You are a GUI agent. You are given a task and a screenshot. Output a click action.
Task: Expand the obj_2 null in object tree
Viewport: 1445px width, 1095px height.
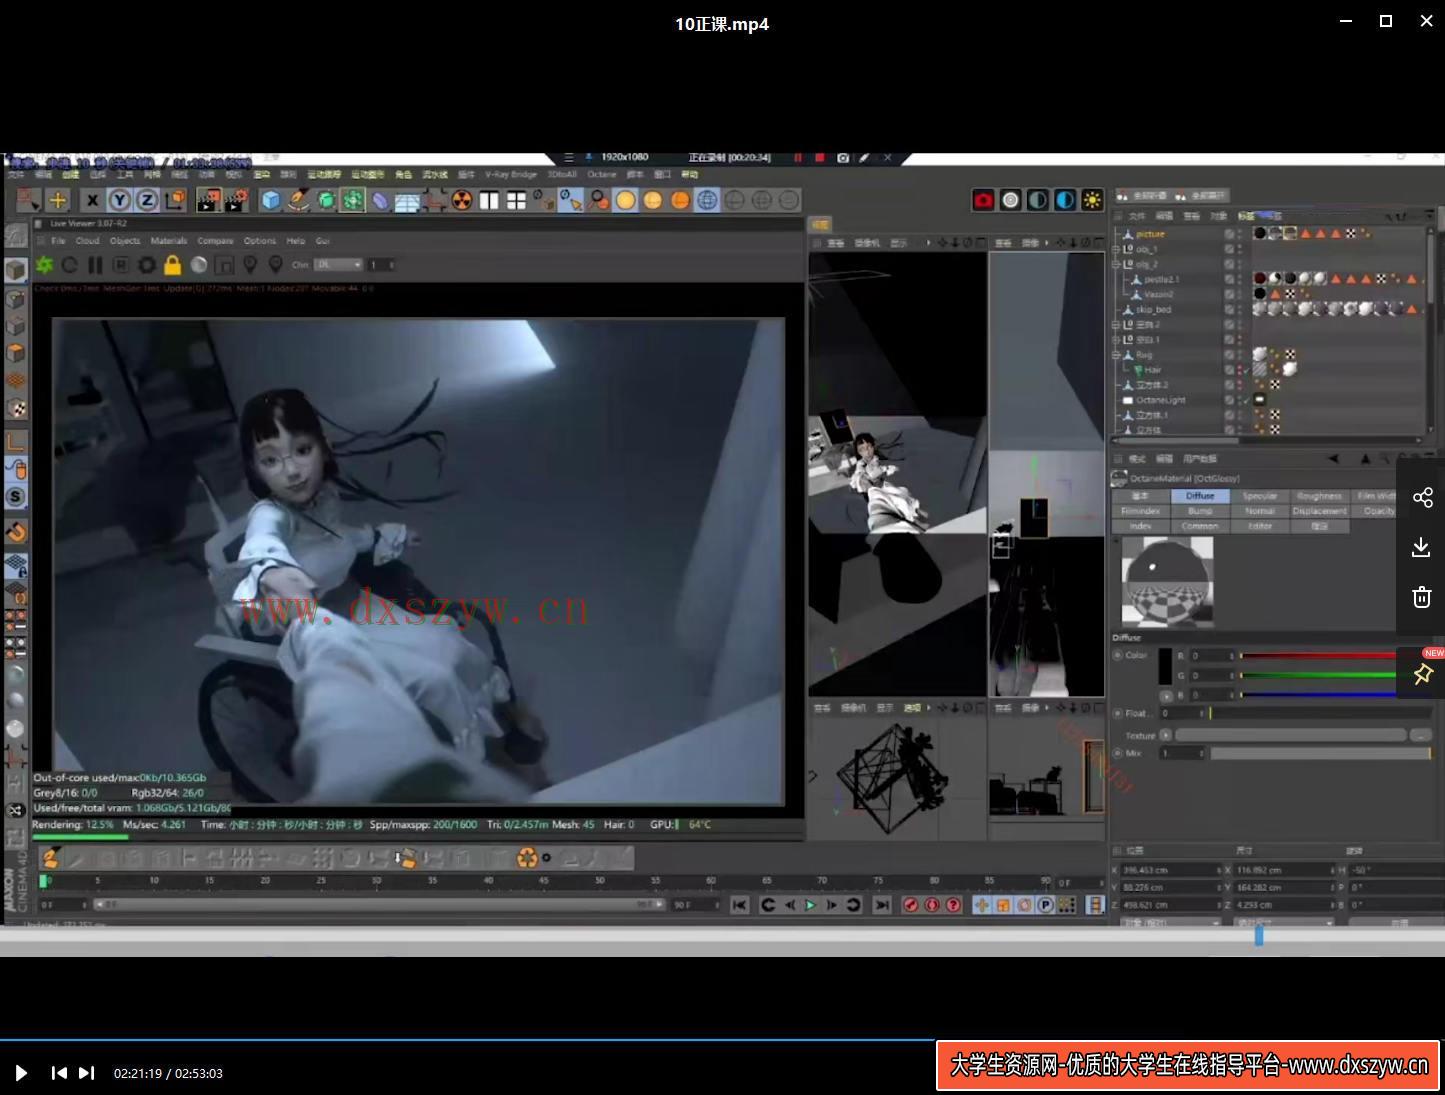(1118, 264)
